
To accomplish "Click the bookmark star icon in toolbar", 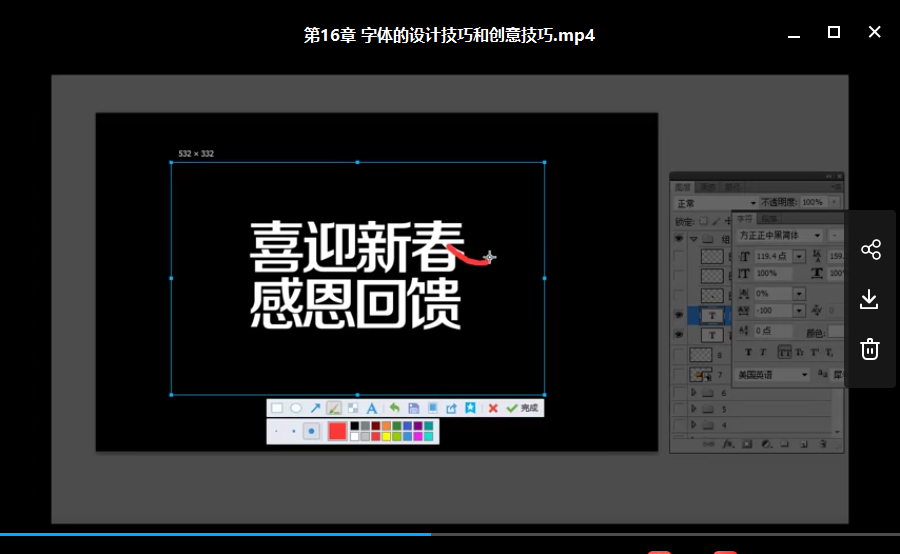I will (x=471, y=408).
